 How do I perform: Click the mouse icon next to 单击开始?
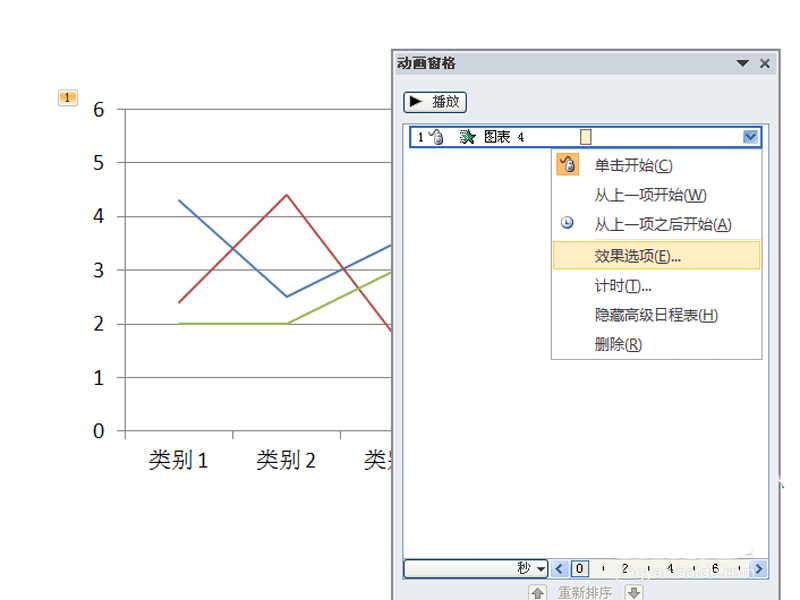(x=567, y=165)
